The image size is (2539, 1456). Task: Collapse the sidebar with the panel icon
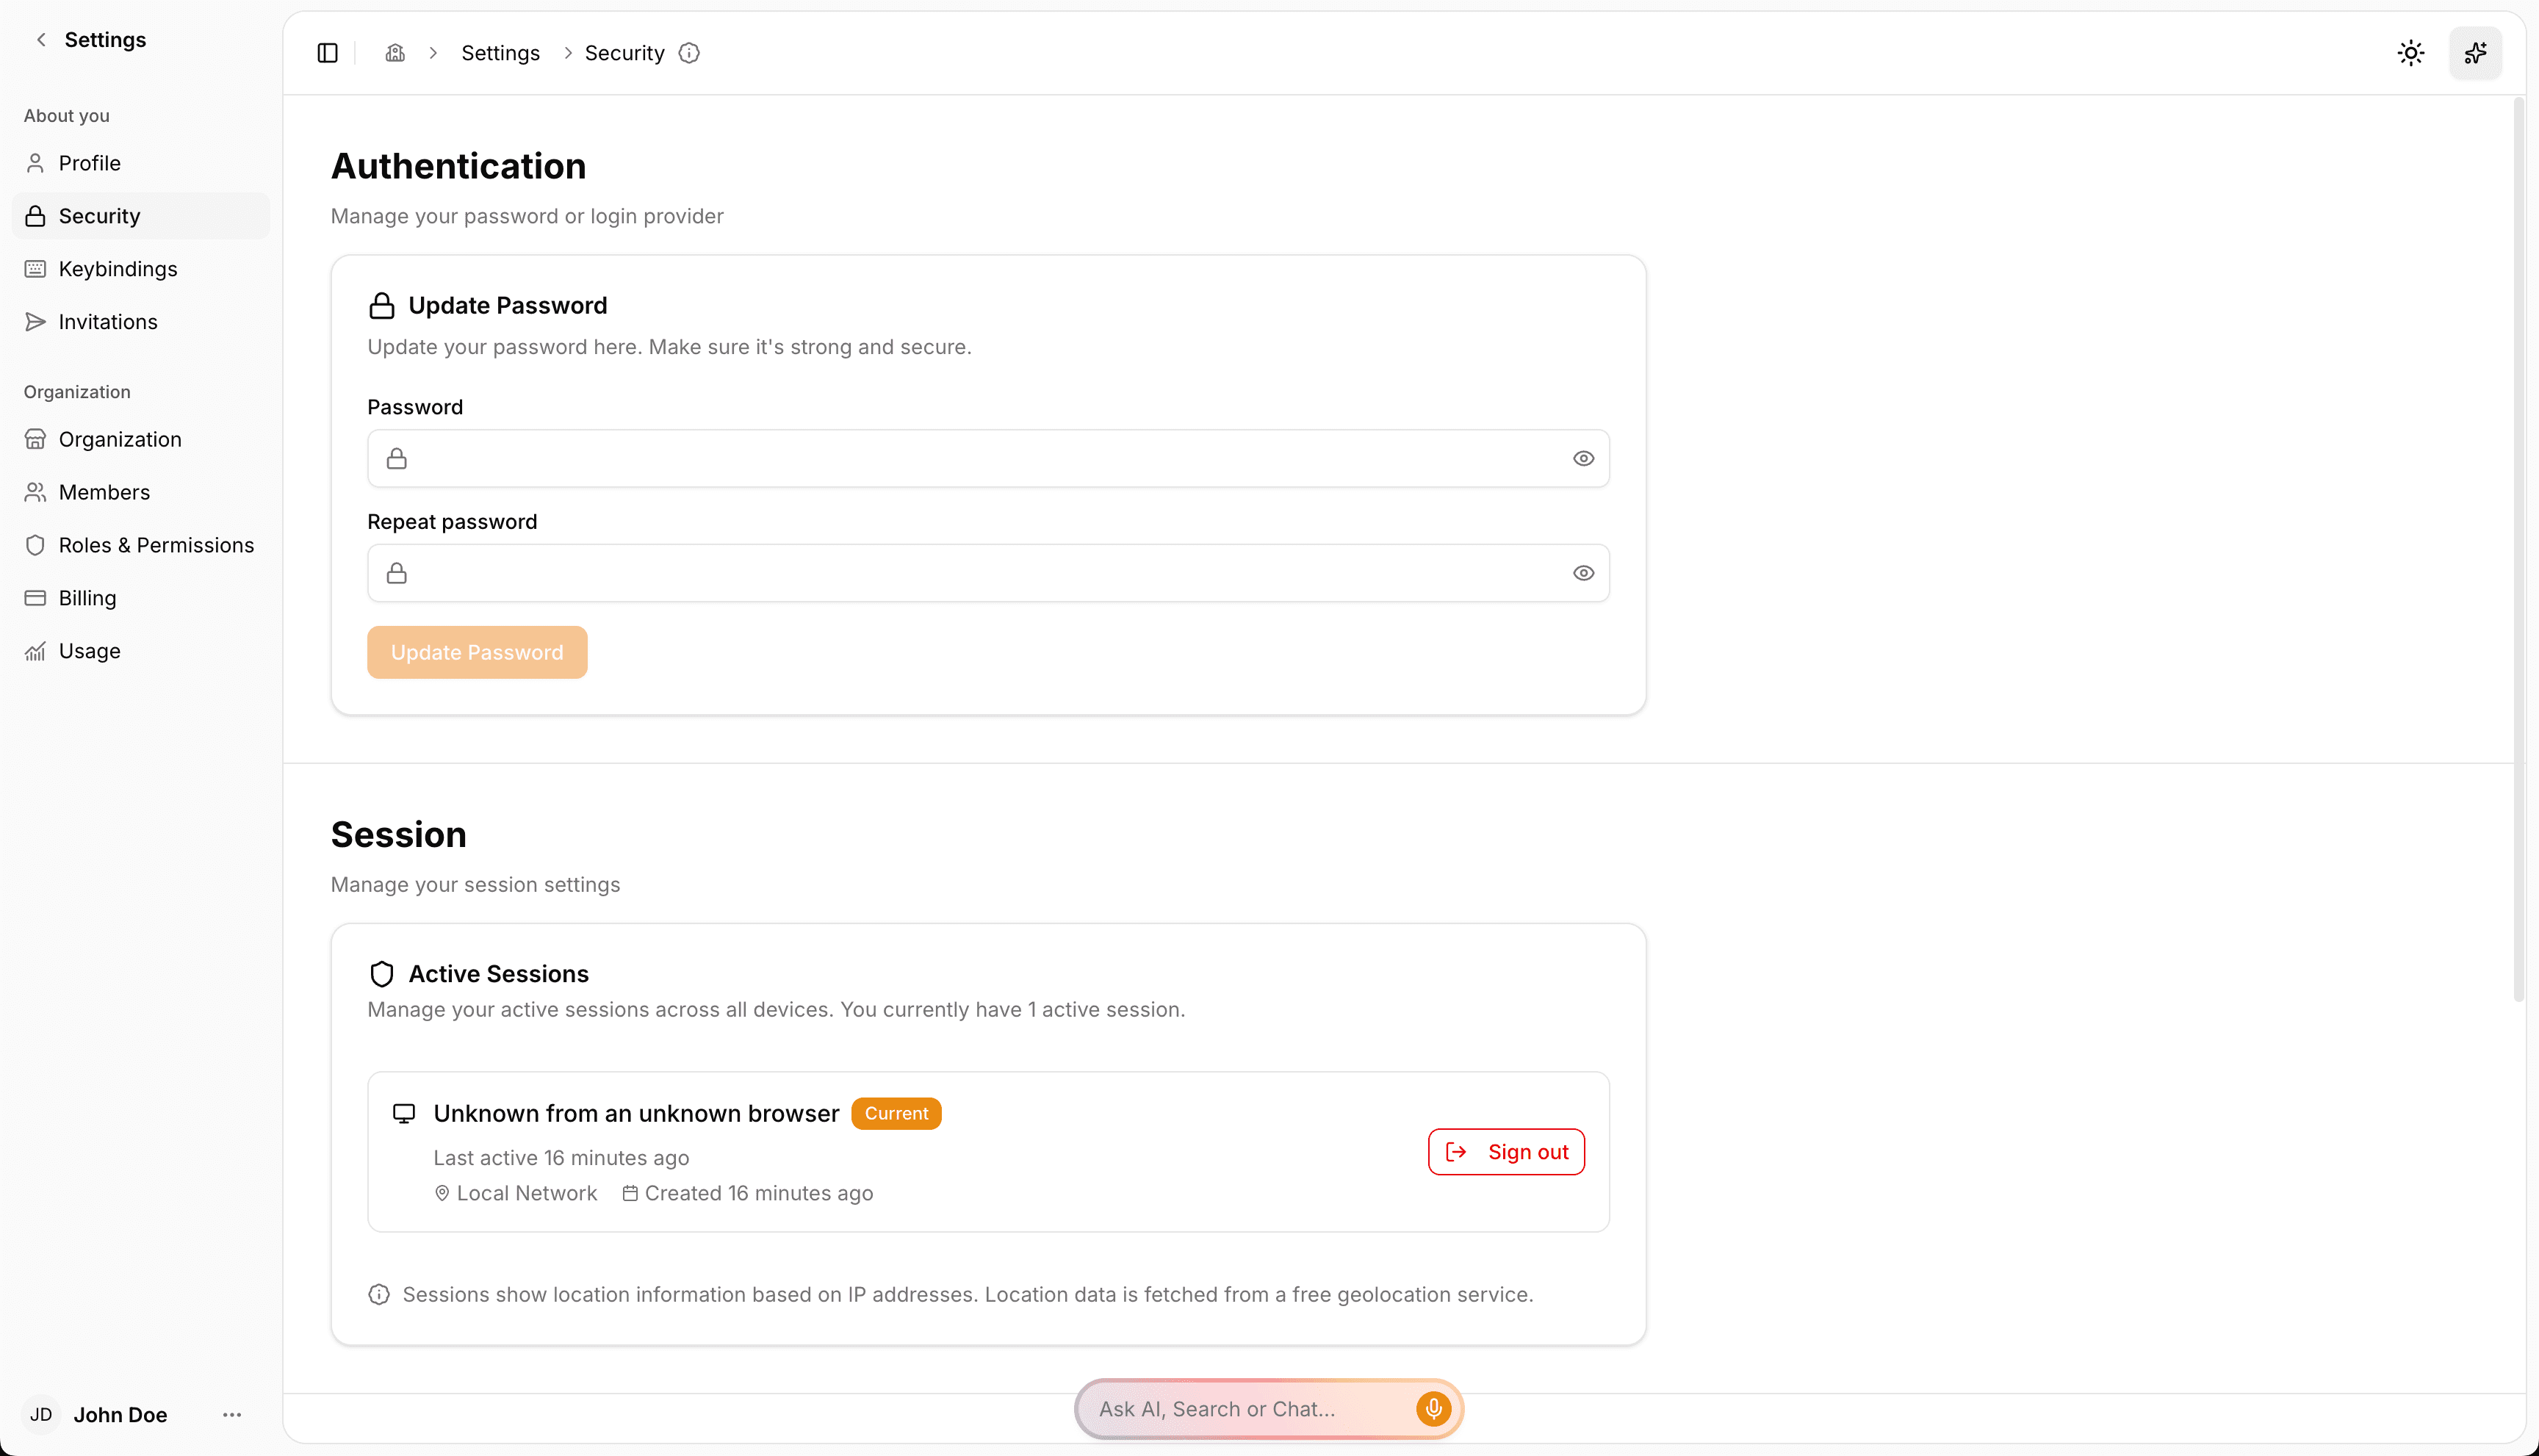click(x=327, y=52)
